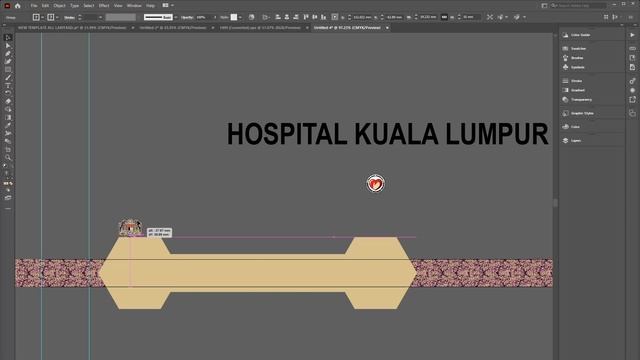
Task: Click the Transform isolate icon beside height field
Action: point(490,17)
